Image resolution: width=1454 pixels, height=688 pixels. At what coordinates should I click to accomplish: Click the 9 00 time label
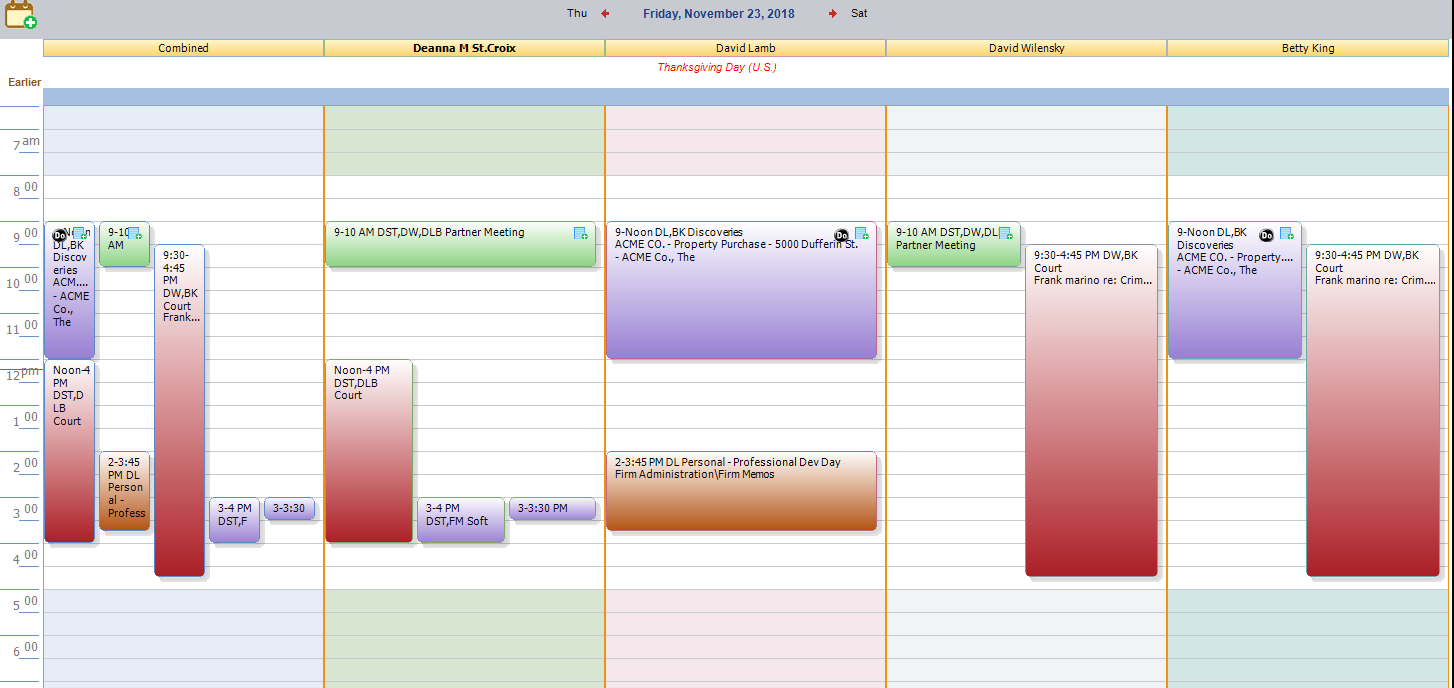tap(27, 235)
